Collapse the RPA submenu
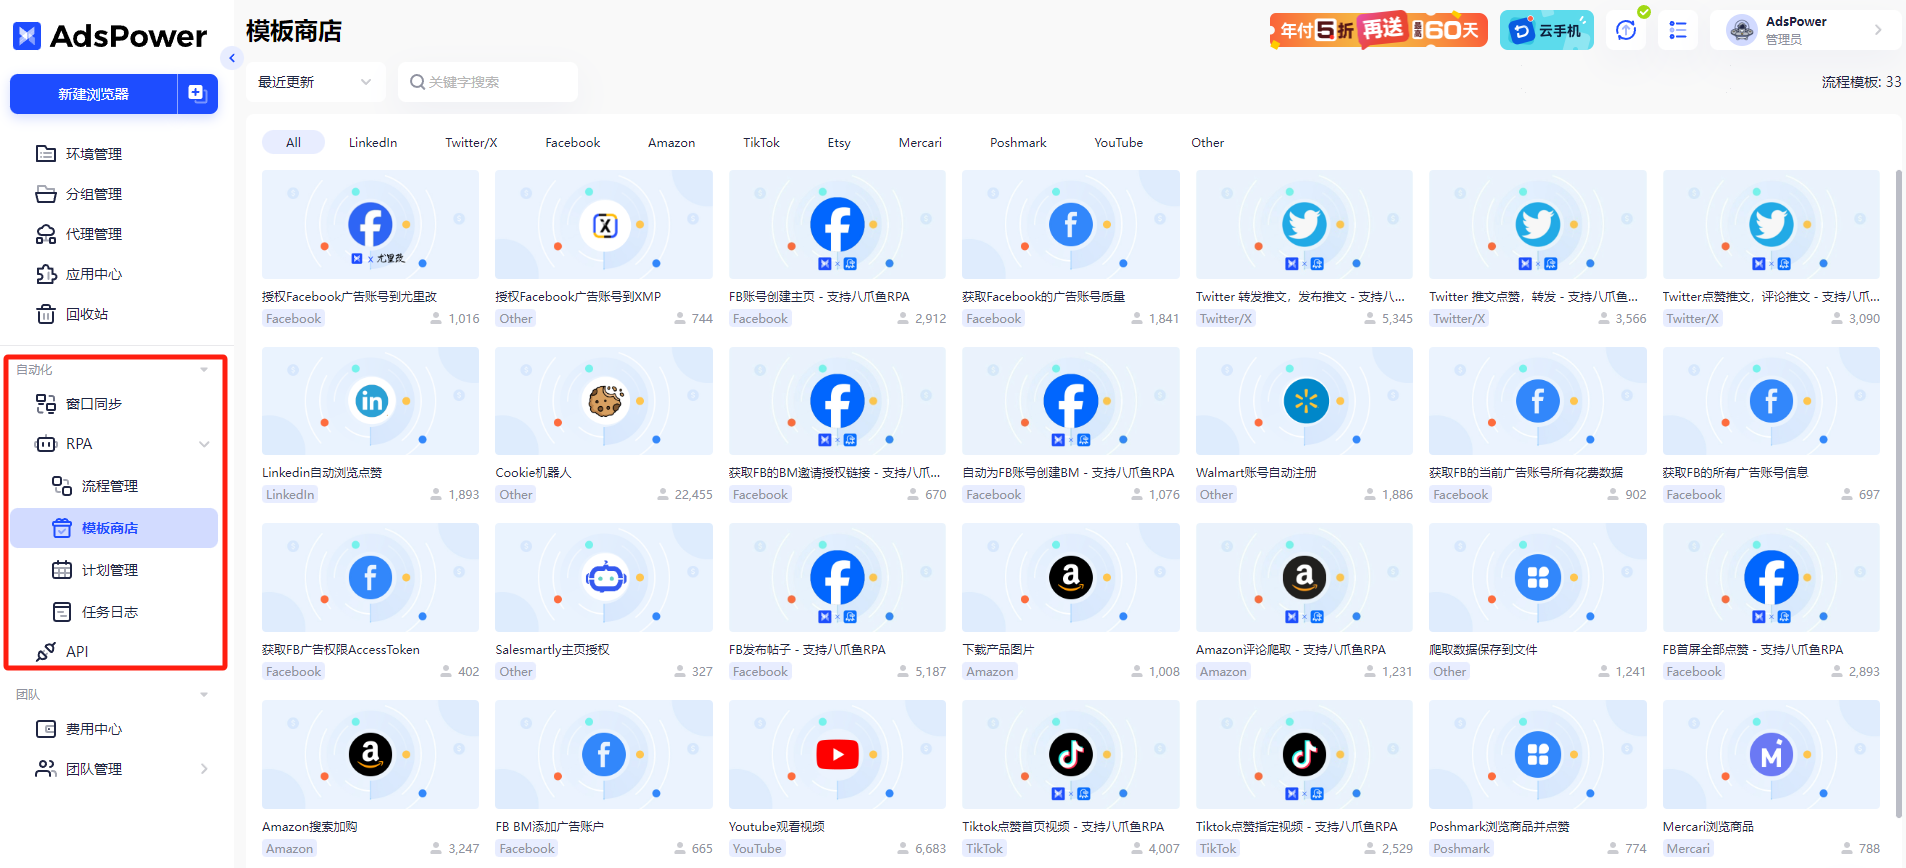 point(204,444)
